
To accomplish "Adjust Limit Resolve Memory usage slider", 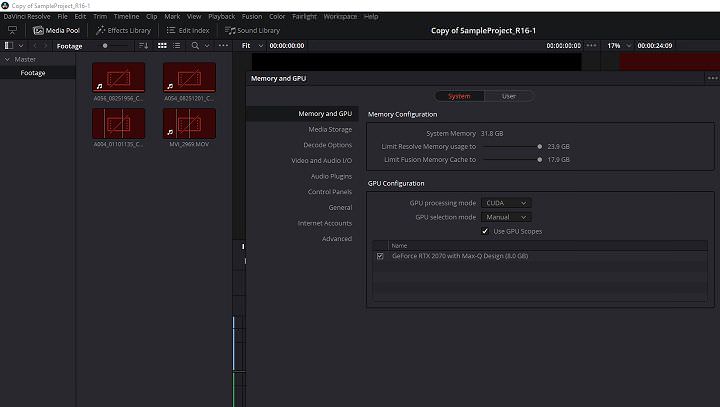I will click(x=540, y=147).
